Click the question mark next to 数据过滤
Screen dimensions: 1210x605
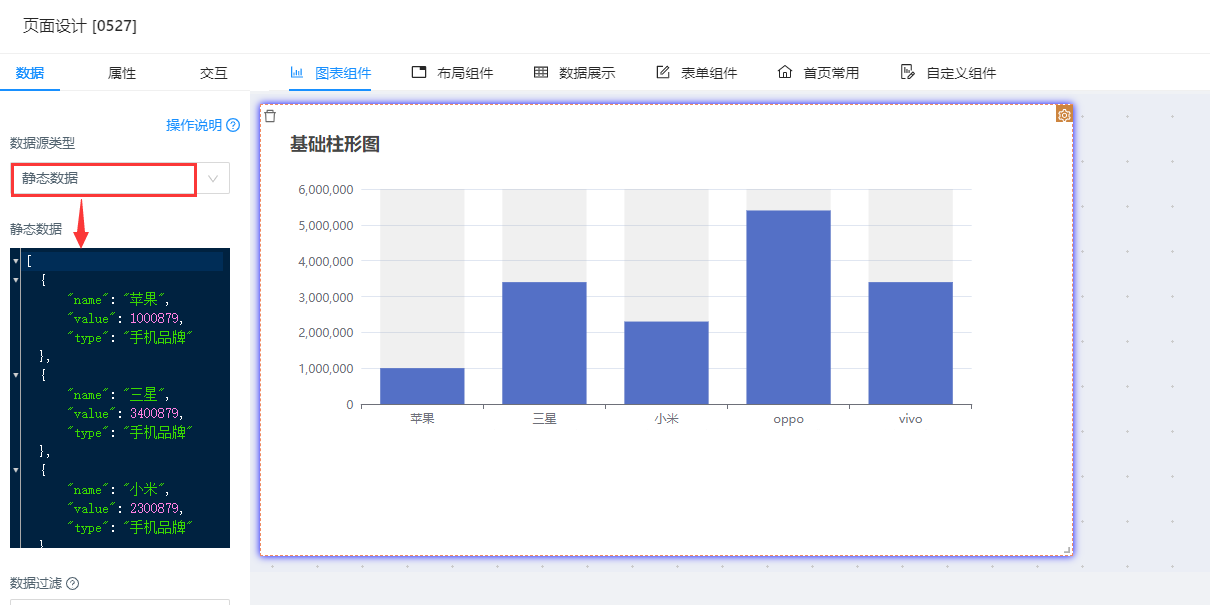click(x=72, y=583)
